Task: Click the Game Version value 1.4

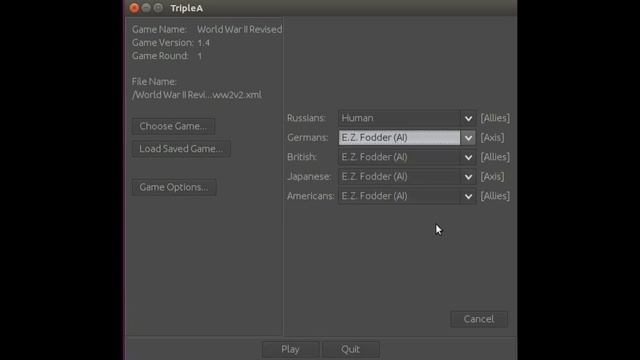Action: coord(204,43)
